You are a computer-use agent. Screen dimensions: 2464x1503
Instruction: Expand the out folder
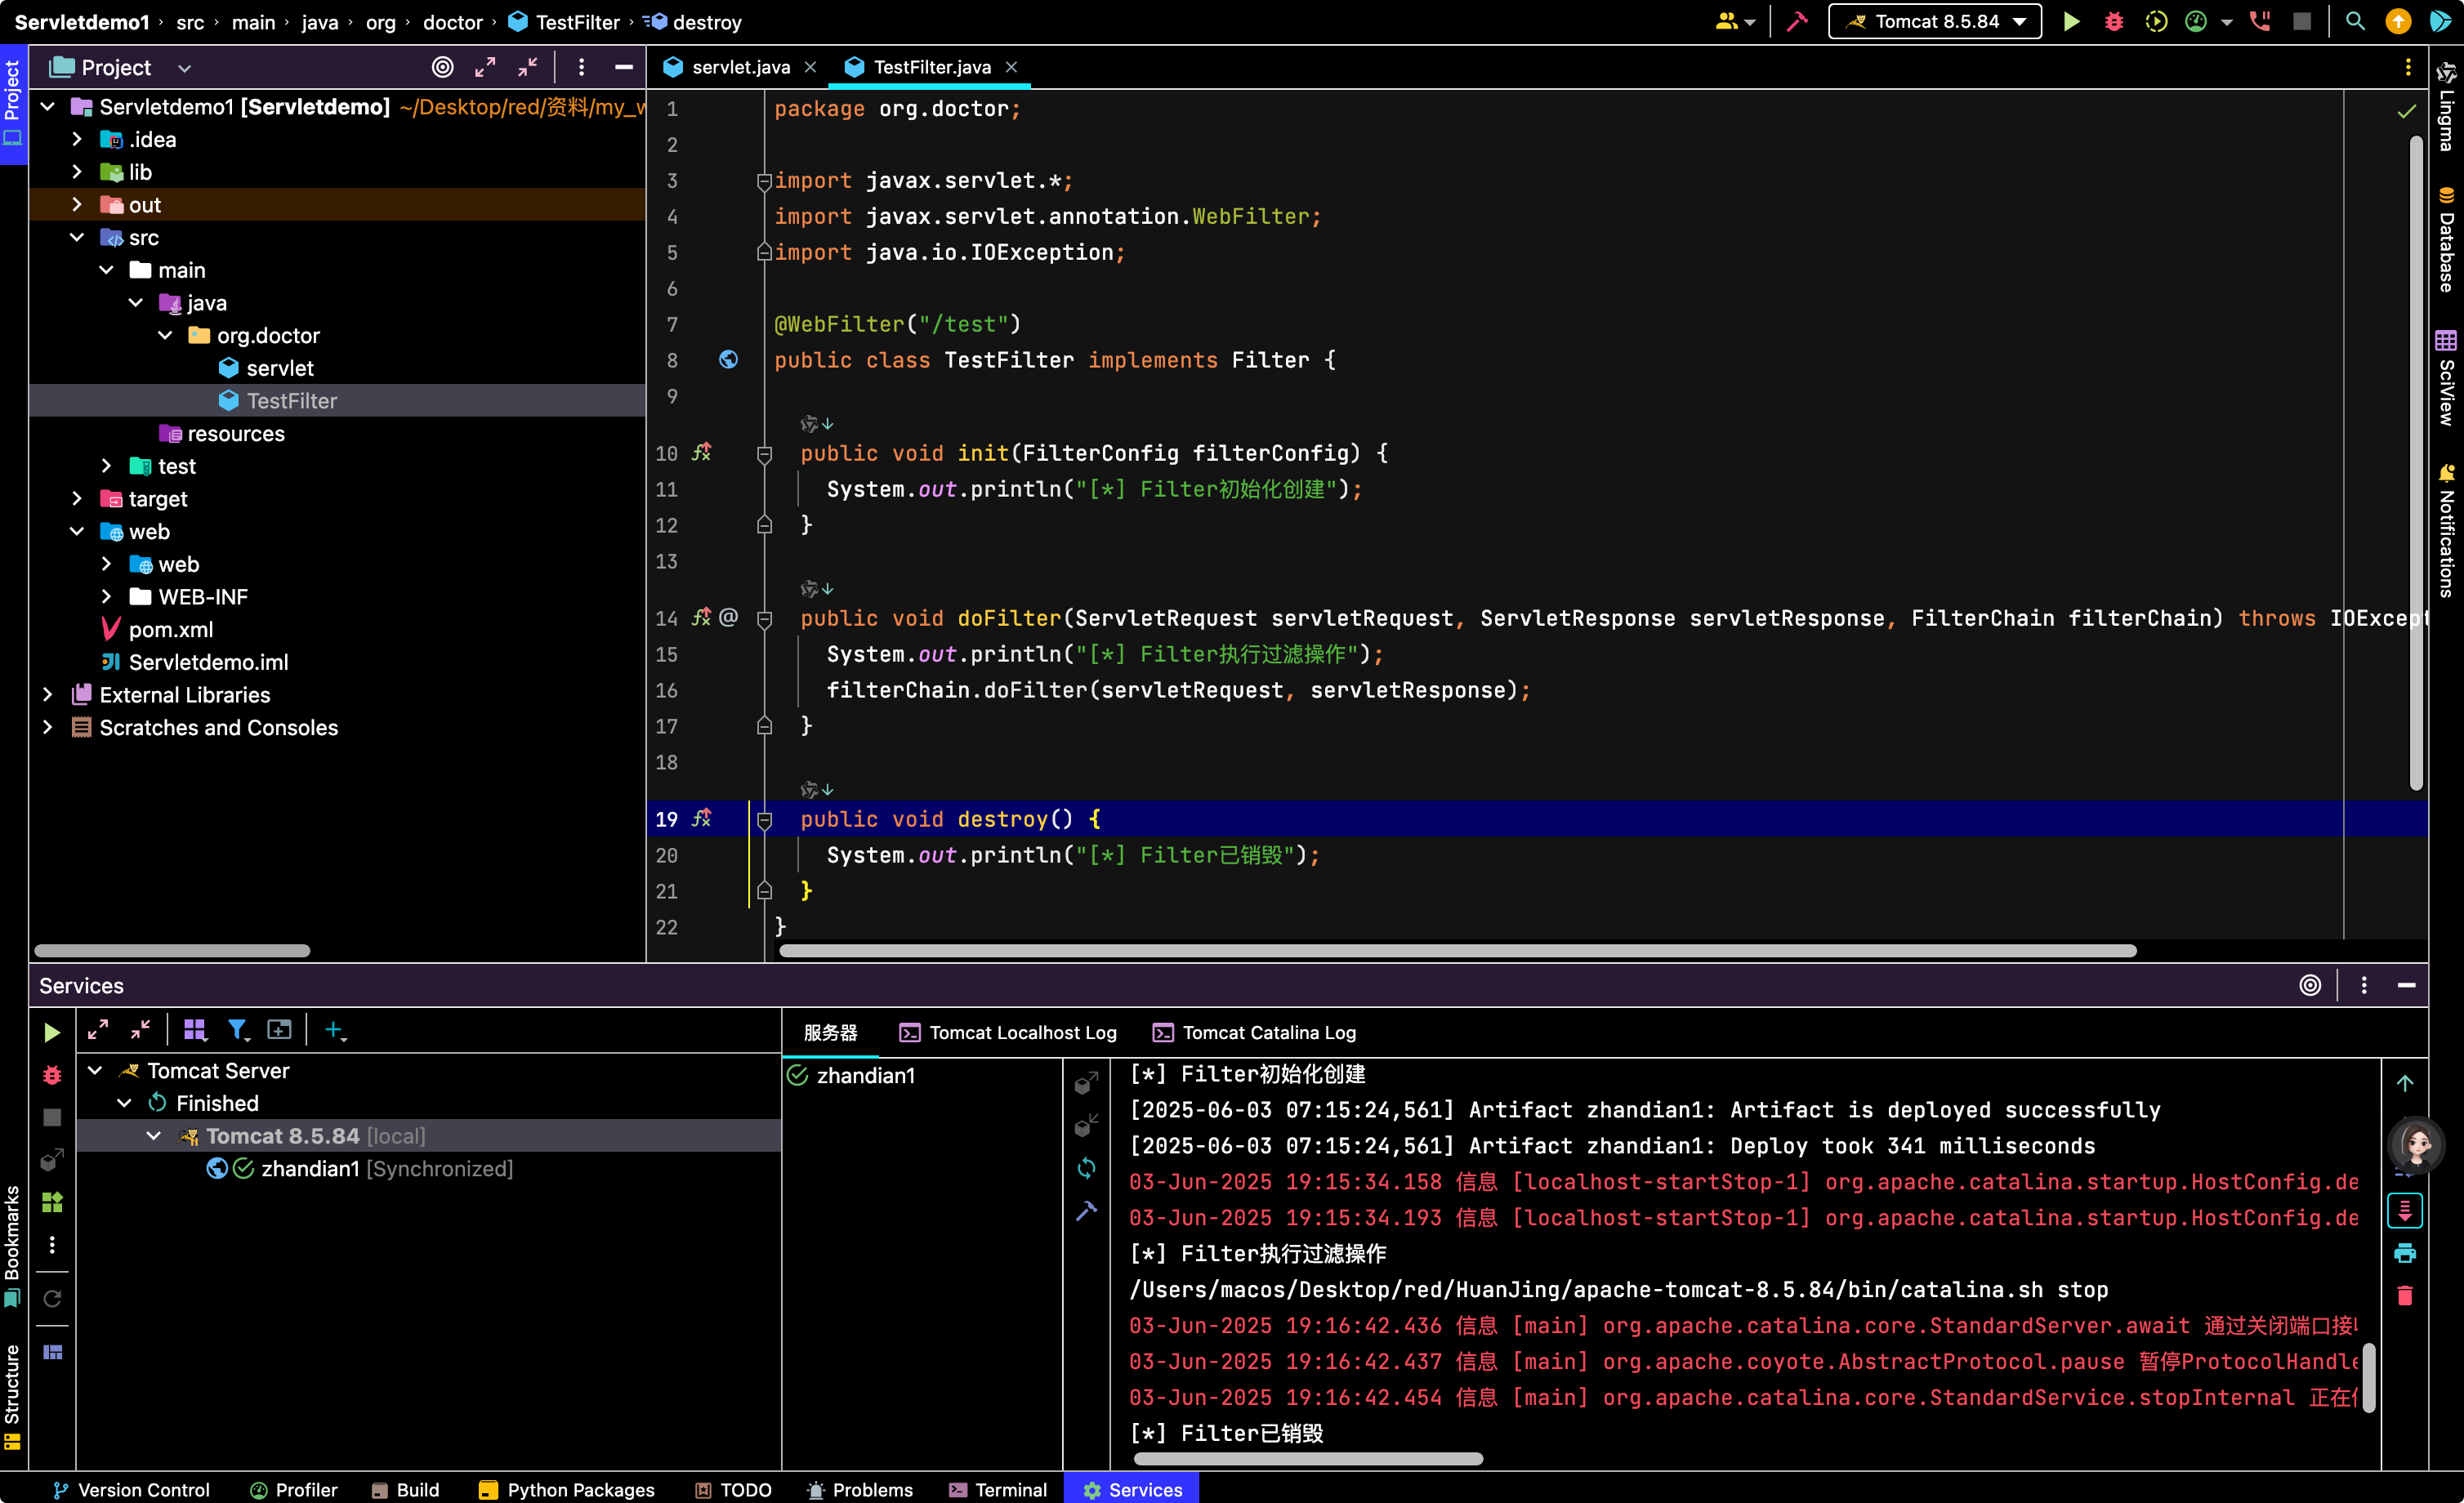77,205
